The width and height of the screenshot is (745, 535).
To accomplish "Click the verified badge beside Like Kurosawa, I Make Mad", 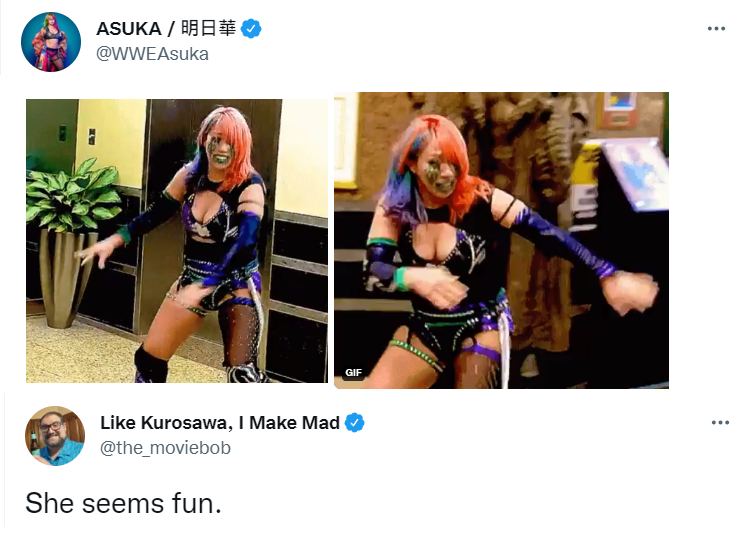I will click(x=354, y=422).
